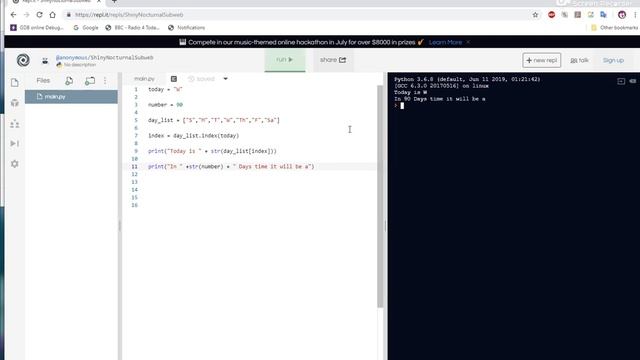The width and height of the screenshot is (640, 360).
Task: Reload the browser page
Action: pyautogui.click(x=40, y=15)
